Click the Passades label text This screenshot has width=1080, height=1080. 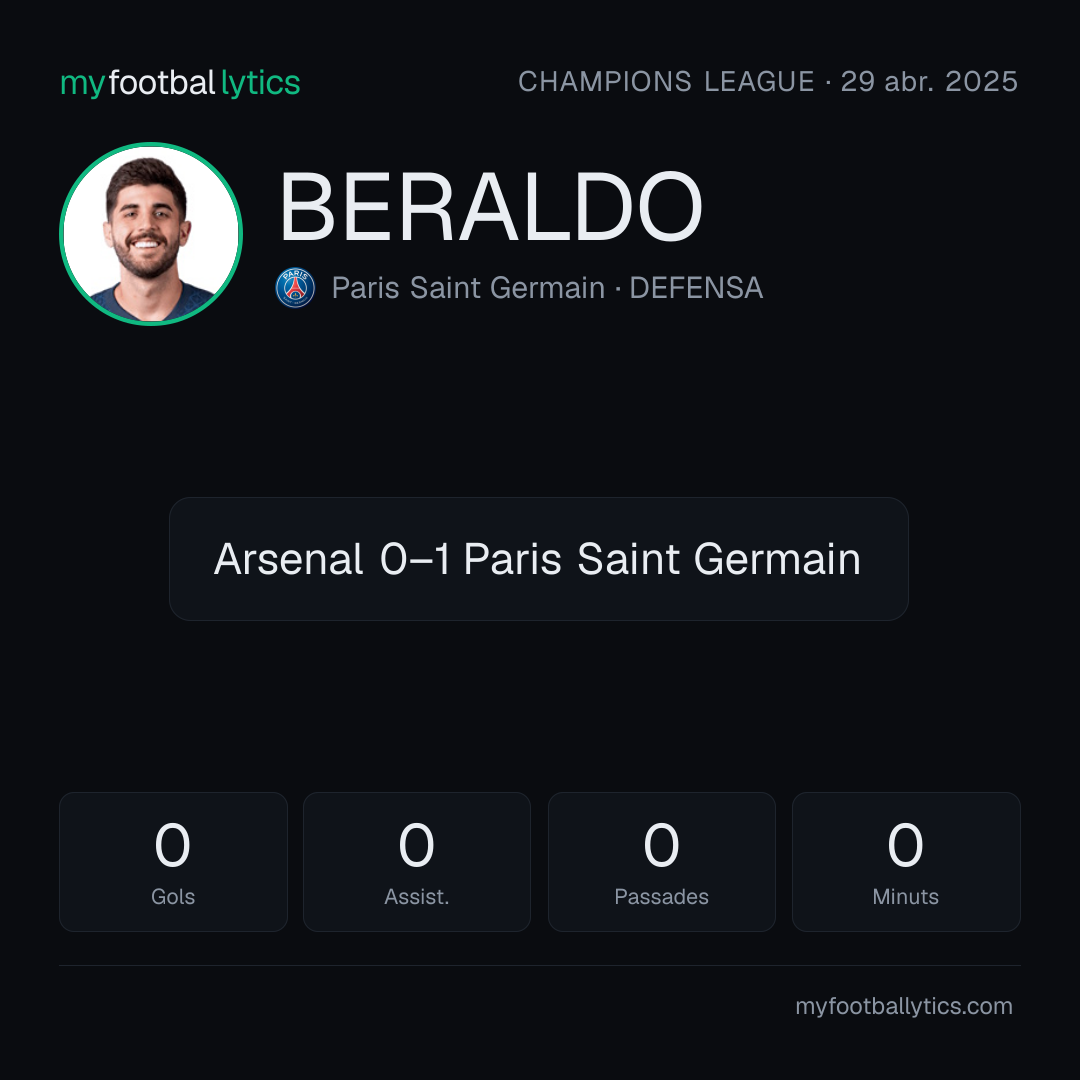click(661, 897)
